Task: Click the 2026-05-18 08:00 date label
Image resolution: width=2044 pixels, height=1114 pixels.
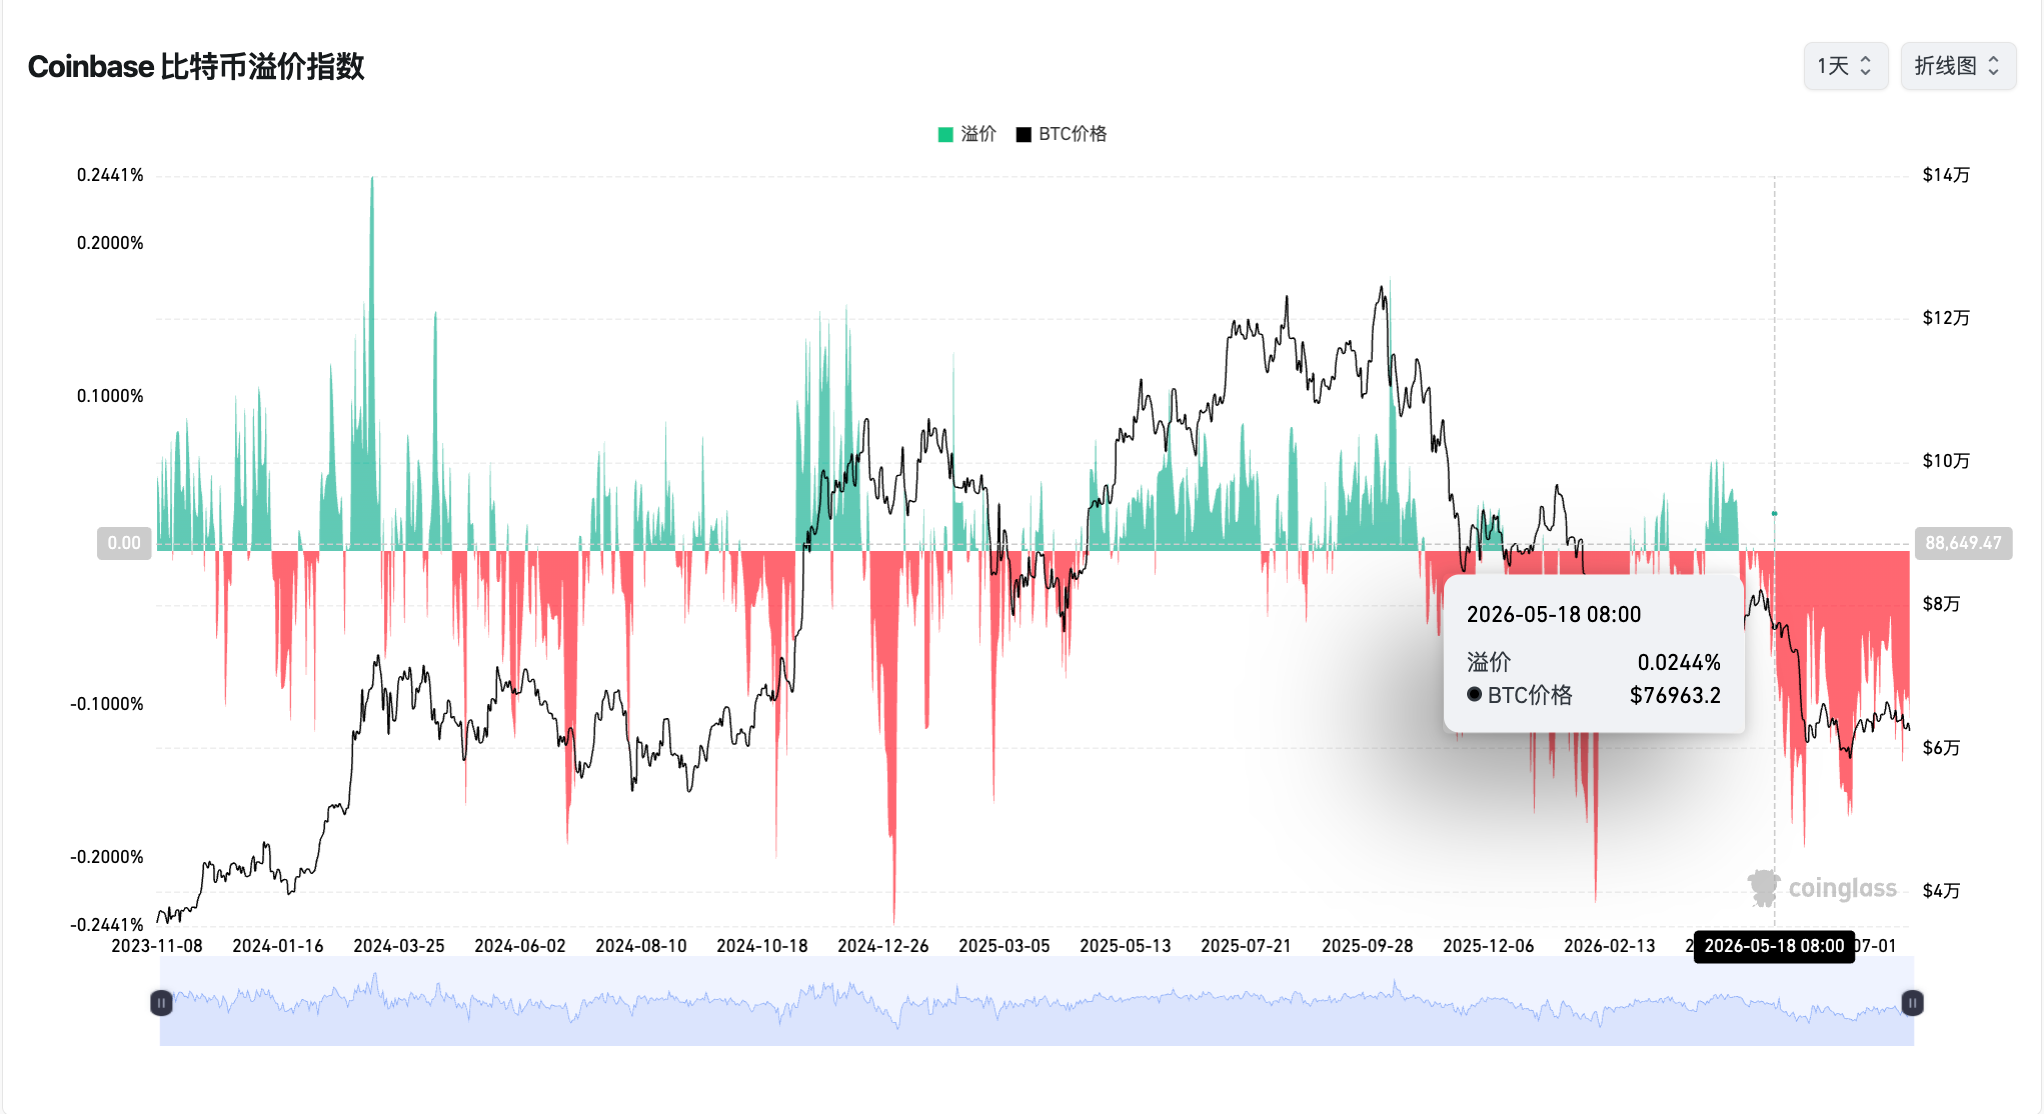Action: click(x=1774, y=946)
